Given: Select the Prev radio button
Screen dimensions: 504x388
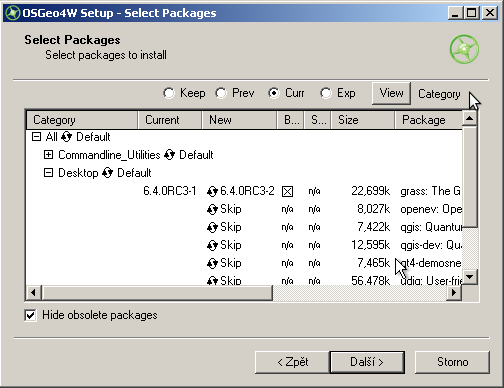Looking at the screenshot, I should [x=221, y=93].
